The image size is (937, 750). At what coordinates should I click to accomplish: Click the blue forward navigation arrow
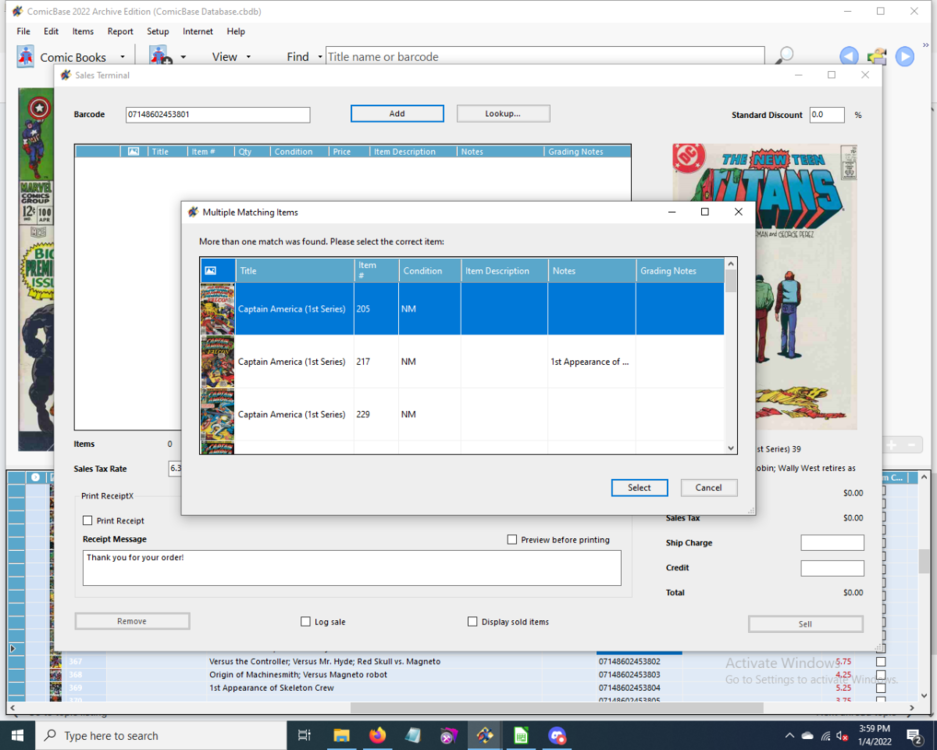905,57
